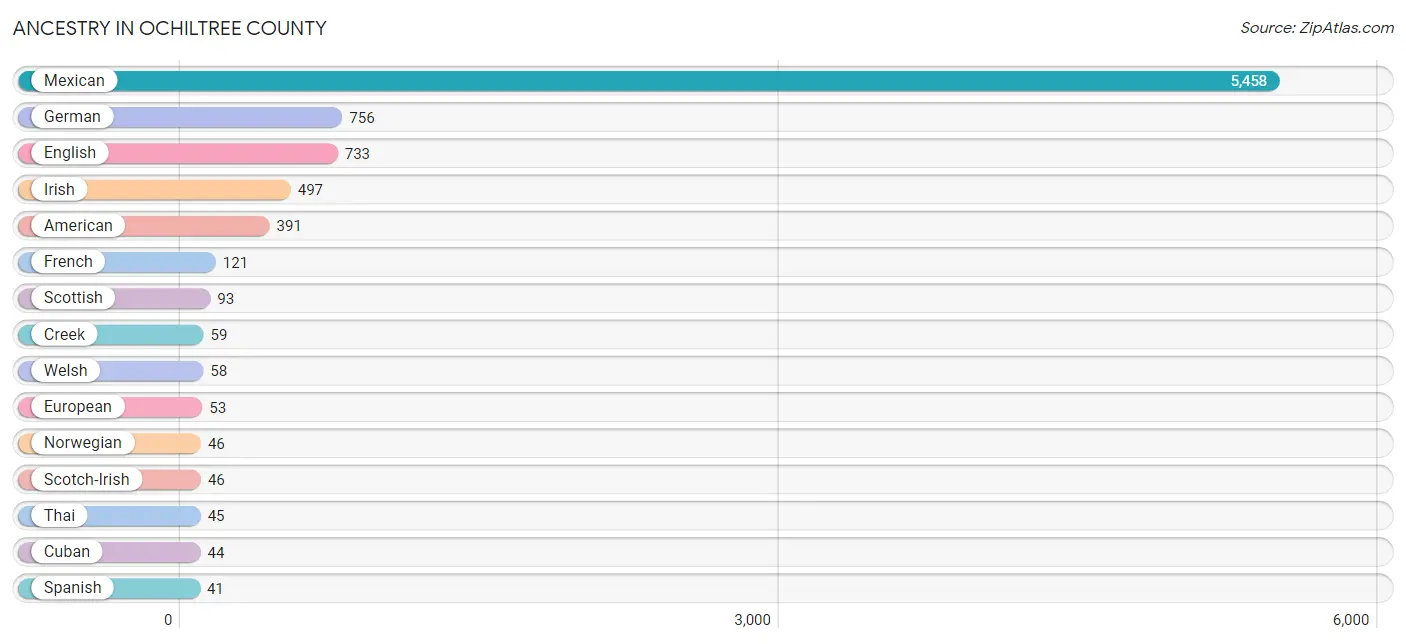
Task: Click the 0 x-axis tick label
Action: click(x=168, y=620)
